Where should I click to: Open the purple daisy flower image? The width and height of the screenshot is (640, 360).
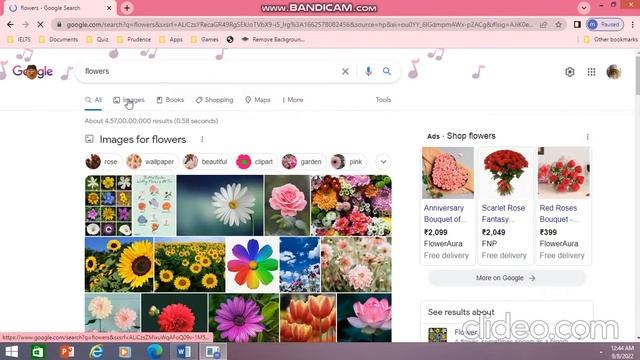(244, 318)
